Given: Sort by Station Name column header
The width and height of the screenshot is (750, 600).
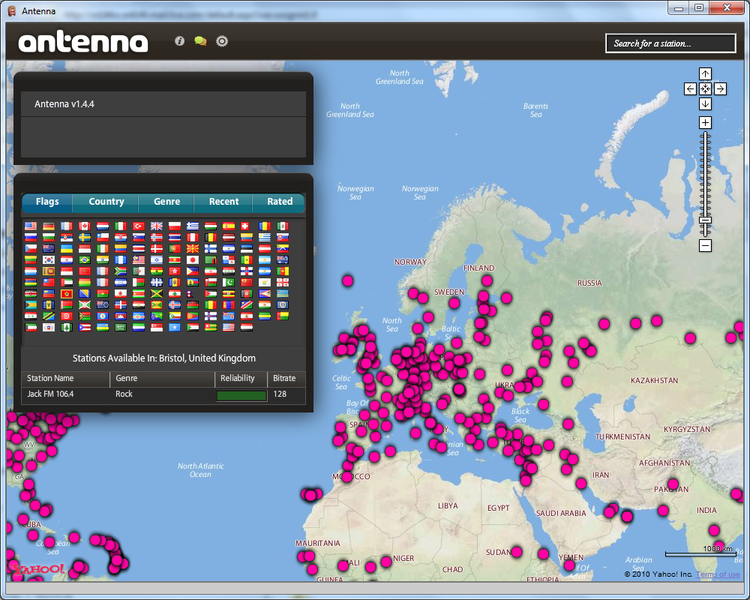Looking at the screenshot, I should (66, 378).
